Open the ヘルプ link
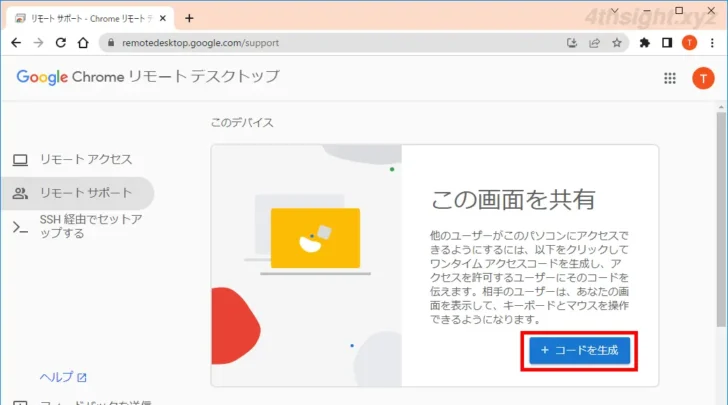Image resolution: width=728 pixels, height=405 pixels. [x=63, y=377]
